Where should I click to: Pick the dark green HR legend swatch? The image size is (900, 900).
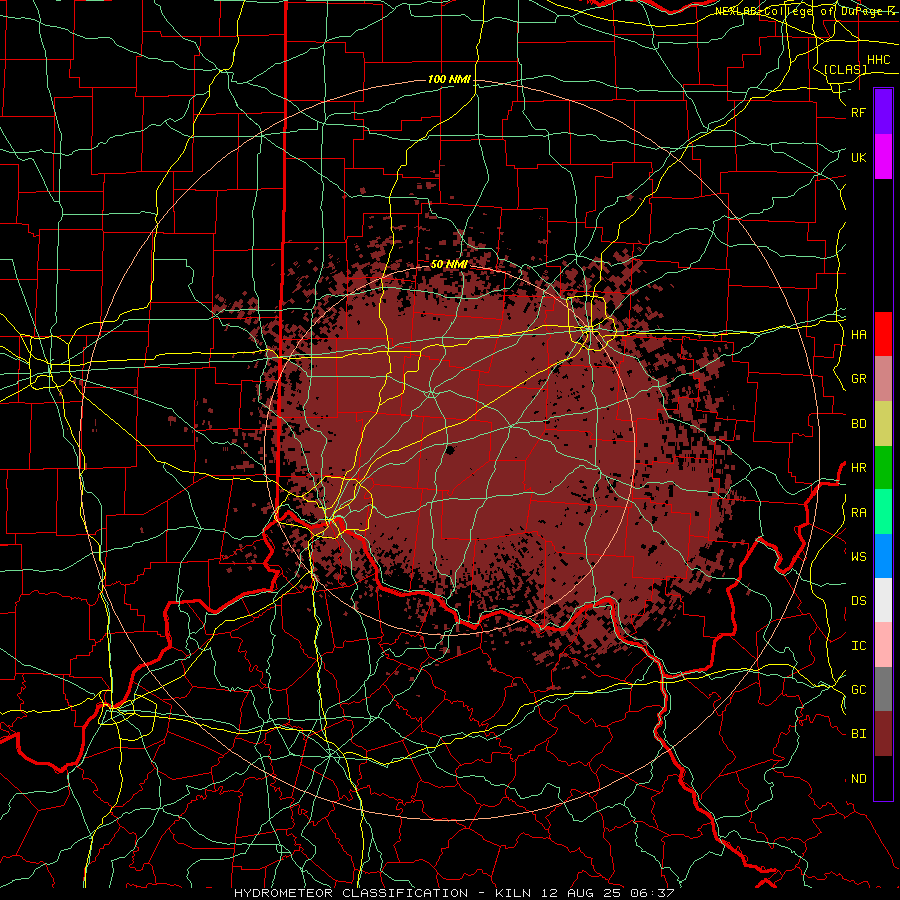click(883, 468)
